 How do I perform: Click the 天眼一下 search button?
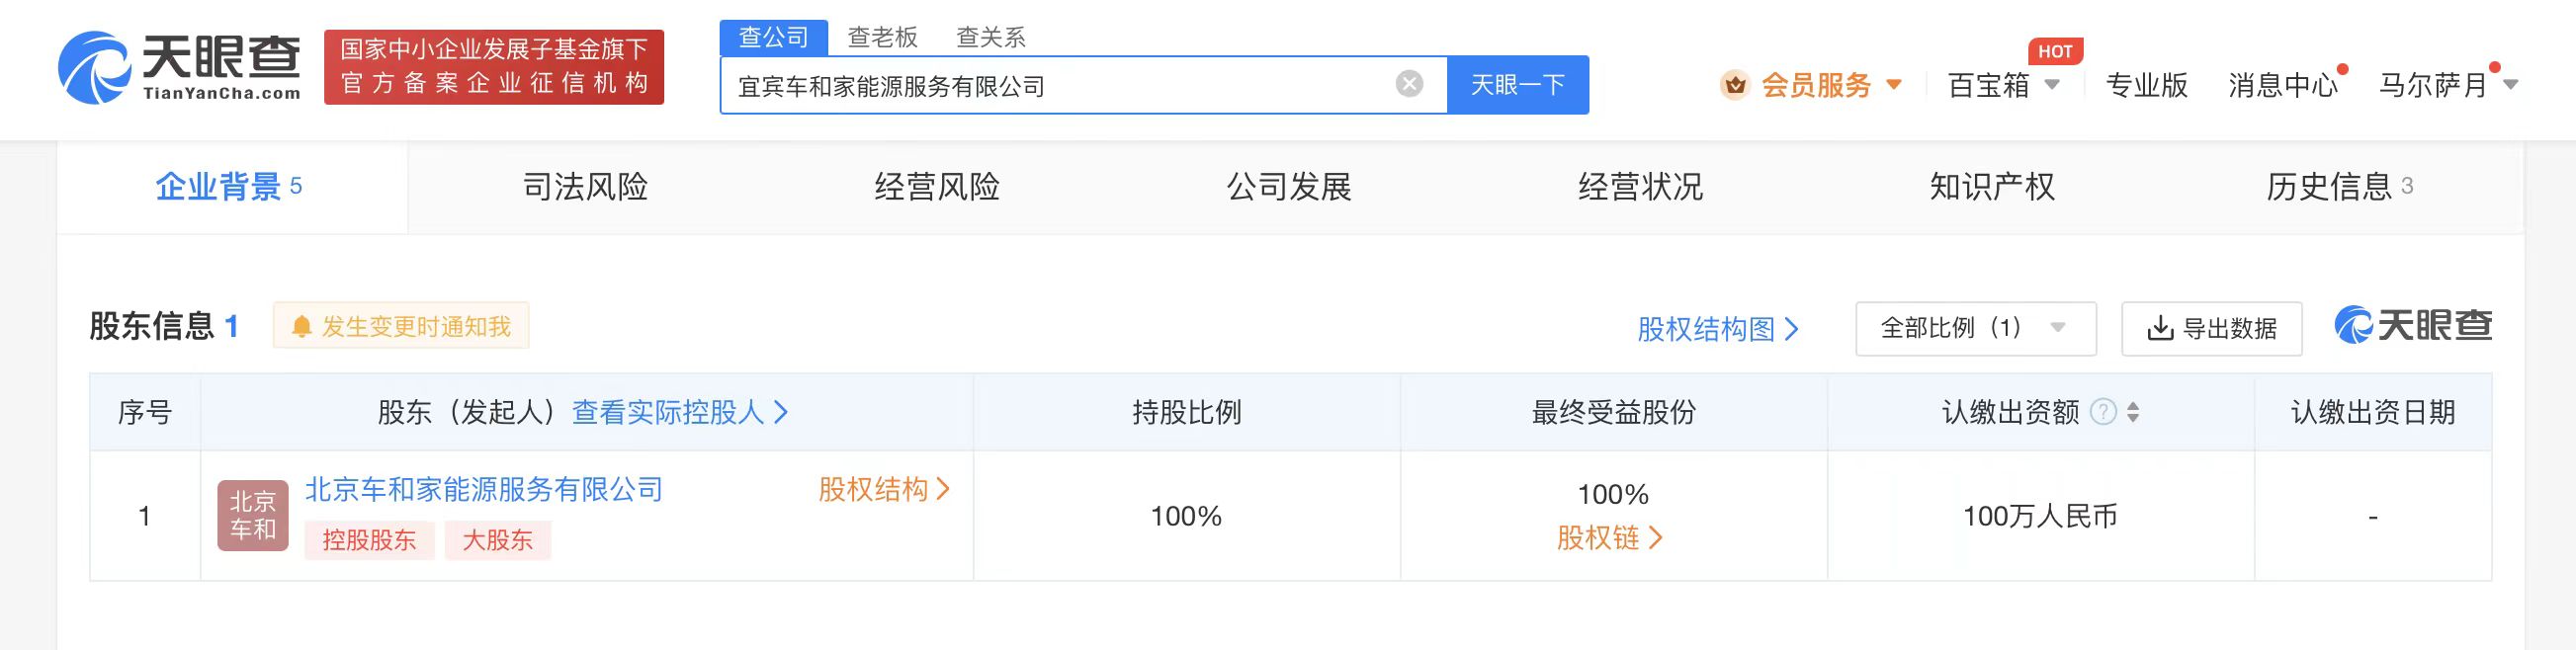click(1517, 85)
